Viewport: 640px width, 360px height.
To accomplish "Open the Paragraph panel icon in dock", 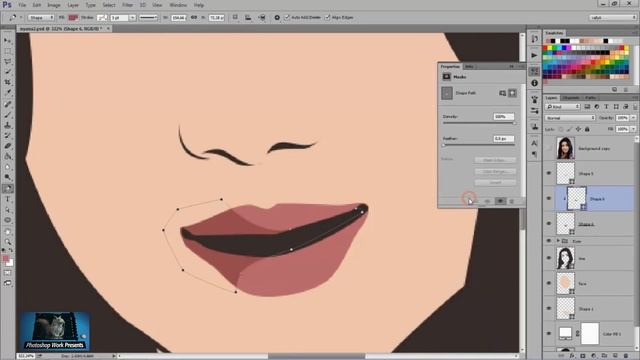I will [x=534, y=154].
